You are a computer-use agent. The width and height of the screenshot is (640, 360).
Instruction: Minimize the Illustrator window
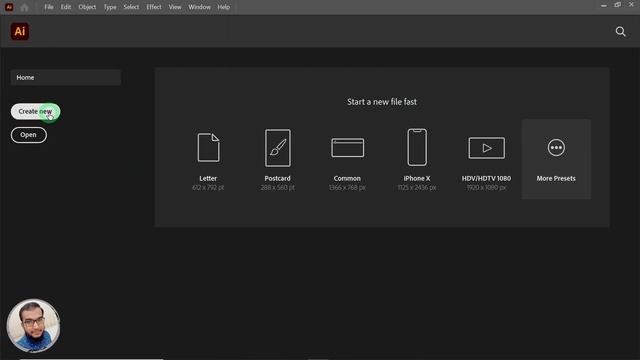point(604,6)
